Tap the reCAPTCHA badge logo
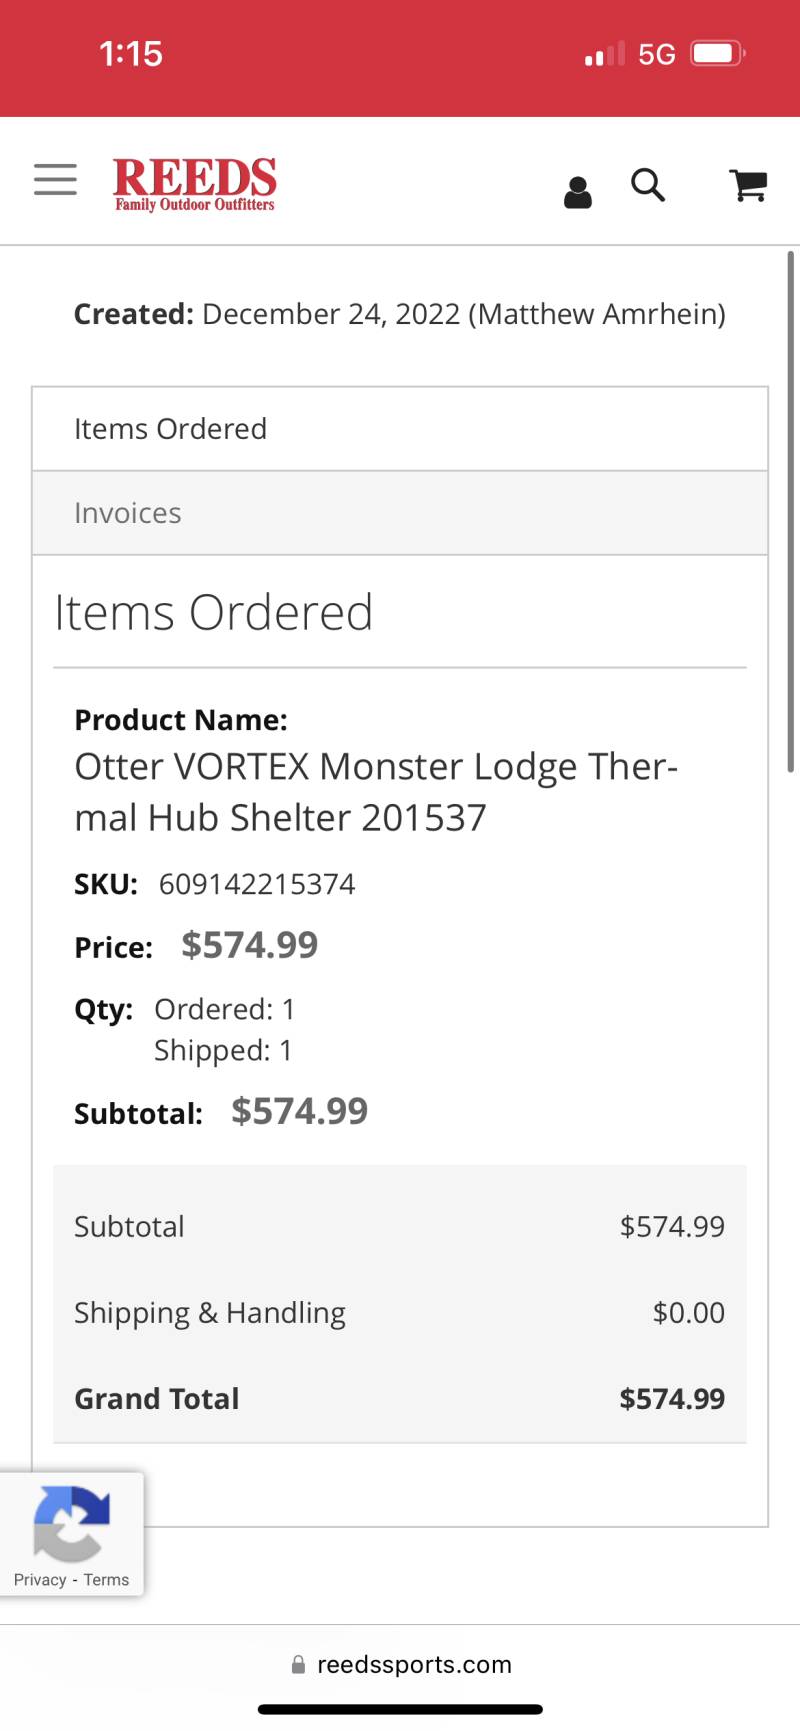800x1731 pixels. (x=71, y=1524)
